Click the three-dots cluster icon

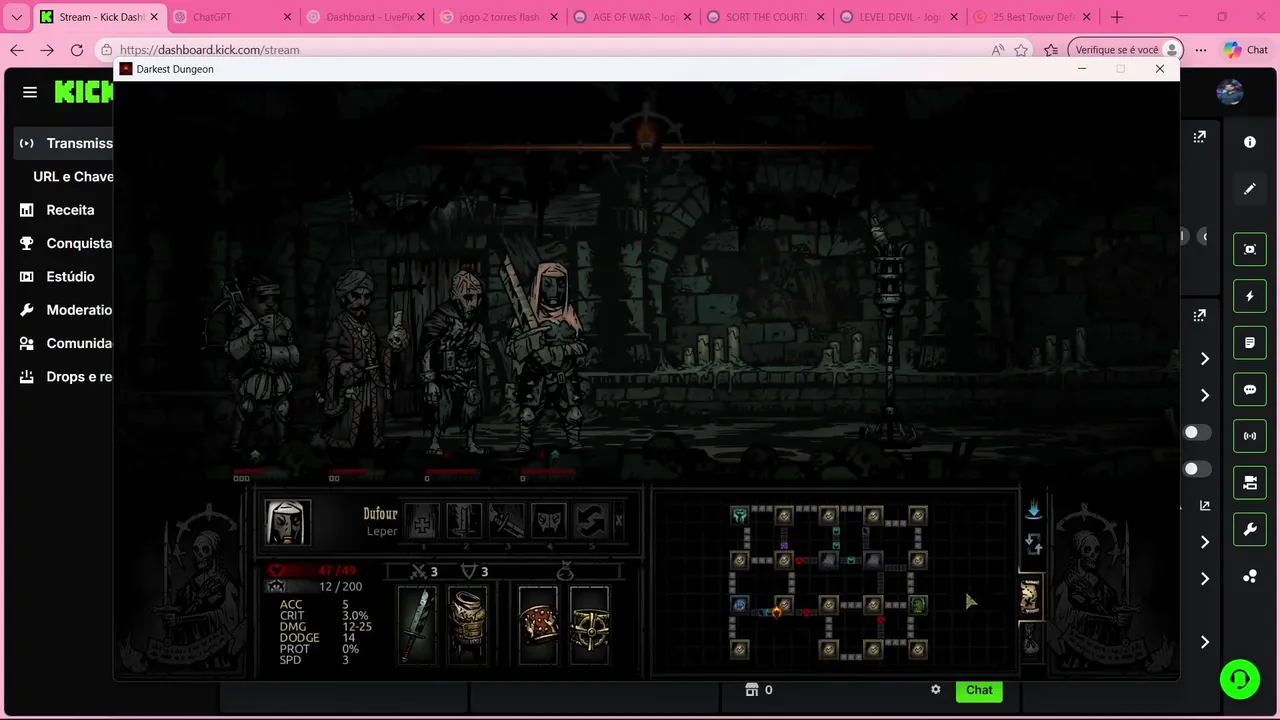pyautogui.click(x=1250, y=577)
